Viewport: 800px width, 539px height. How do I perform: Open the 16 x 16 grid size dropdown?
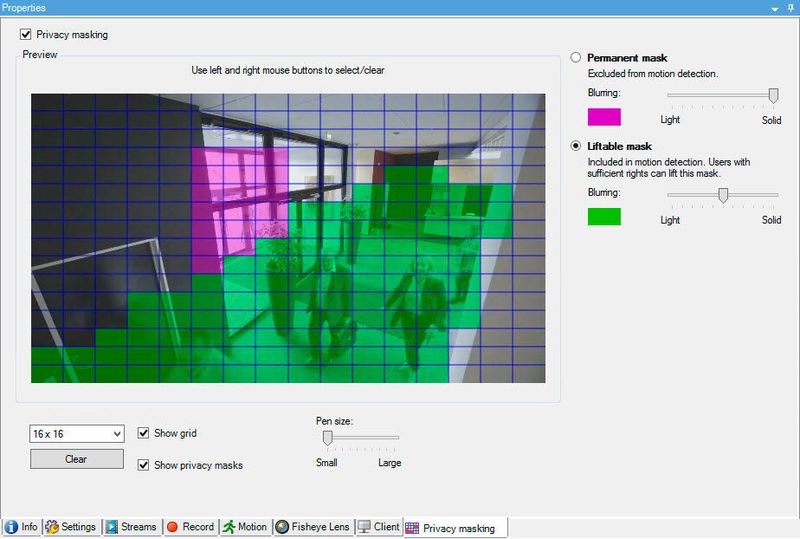pos(77,434)
